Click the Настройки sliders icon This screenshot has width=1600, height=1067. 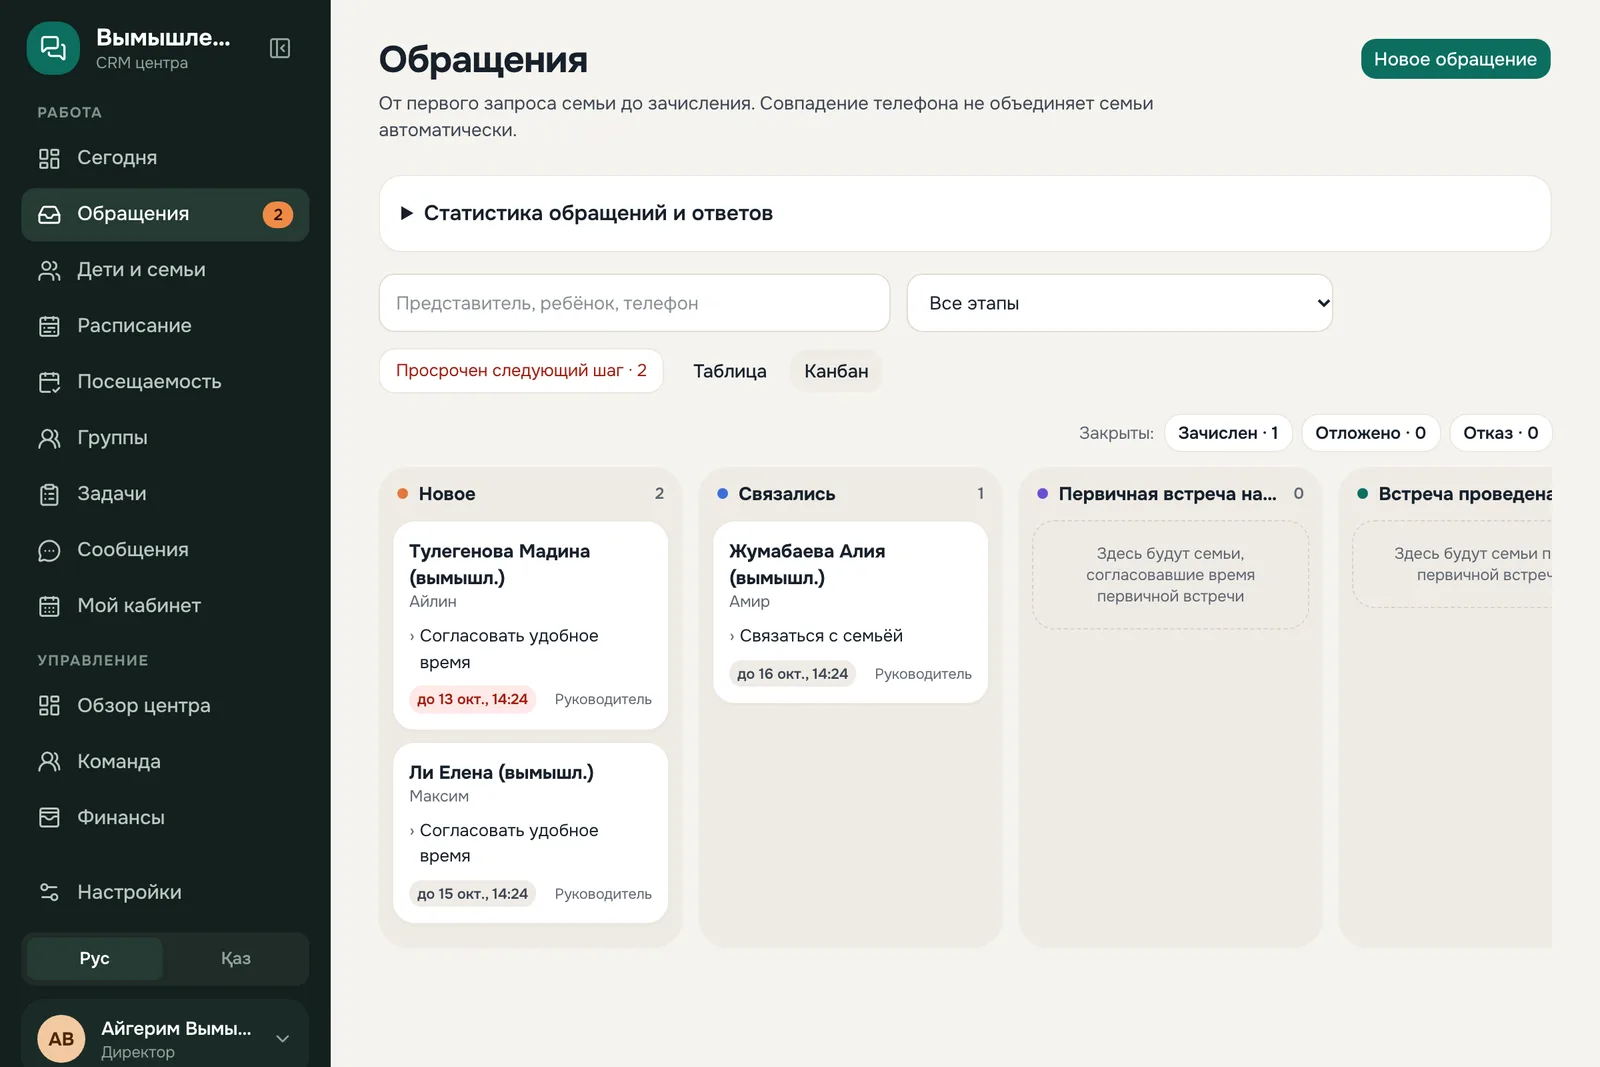point(49,892)
